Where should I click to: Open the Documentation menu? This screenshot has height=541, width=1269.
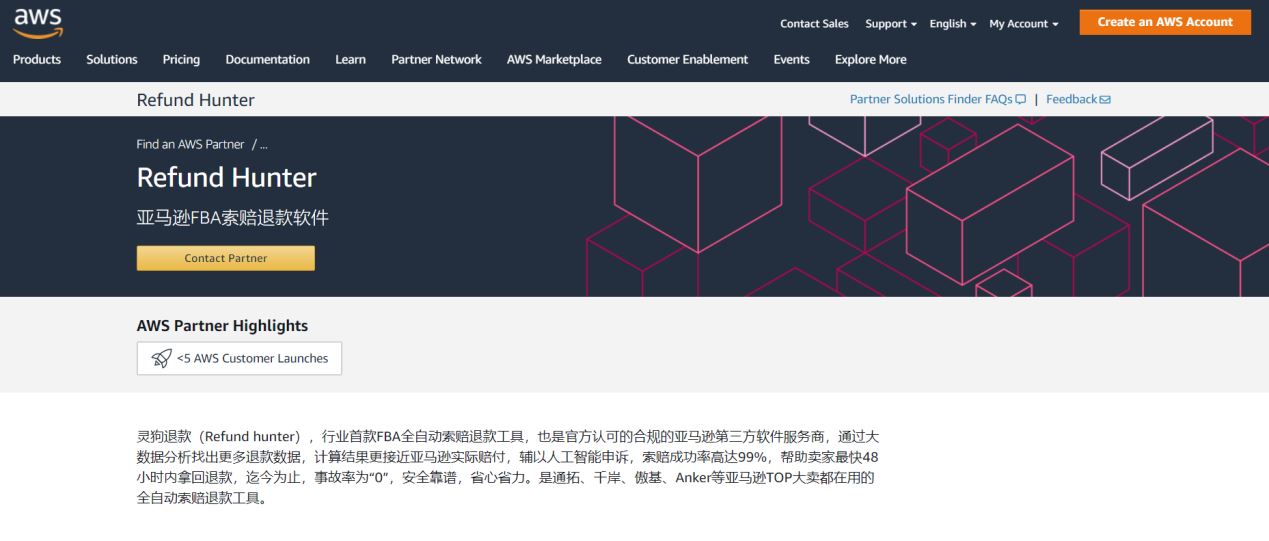point(268,60)
